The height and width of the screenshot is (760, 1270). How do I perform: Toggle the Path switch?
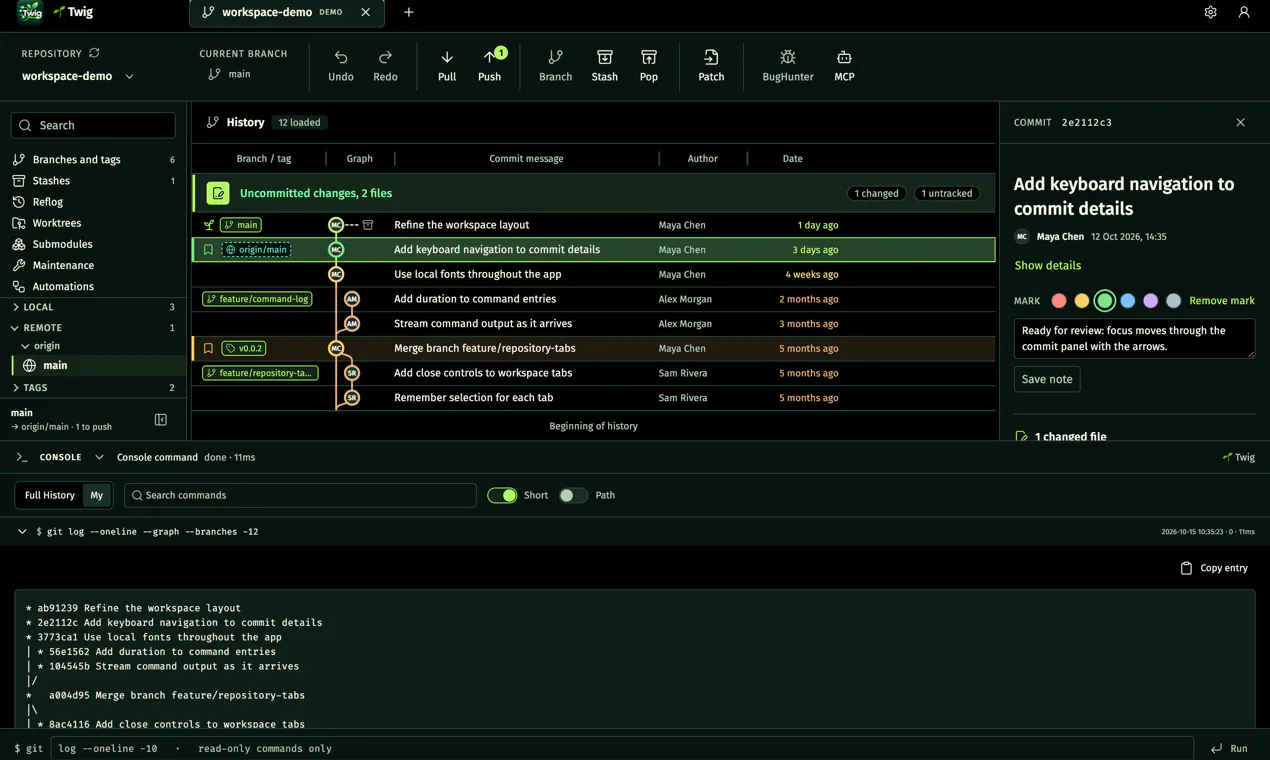click(x=573, y=495)
